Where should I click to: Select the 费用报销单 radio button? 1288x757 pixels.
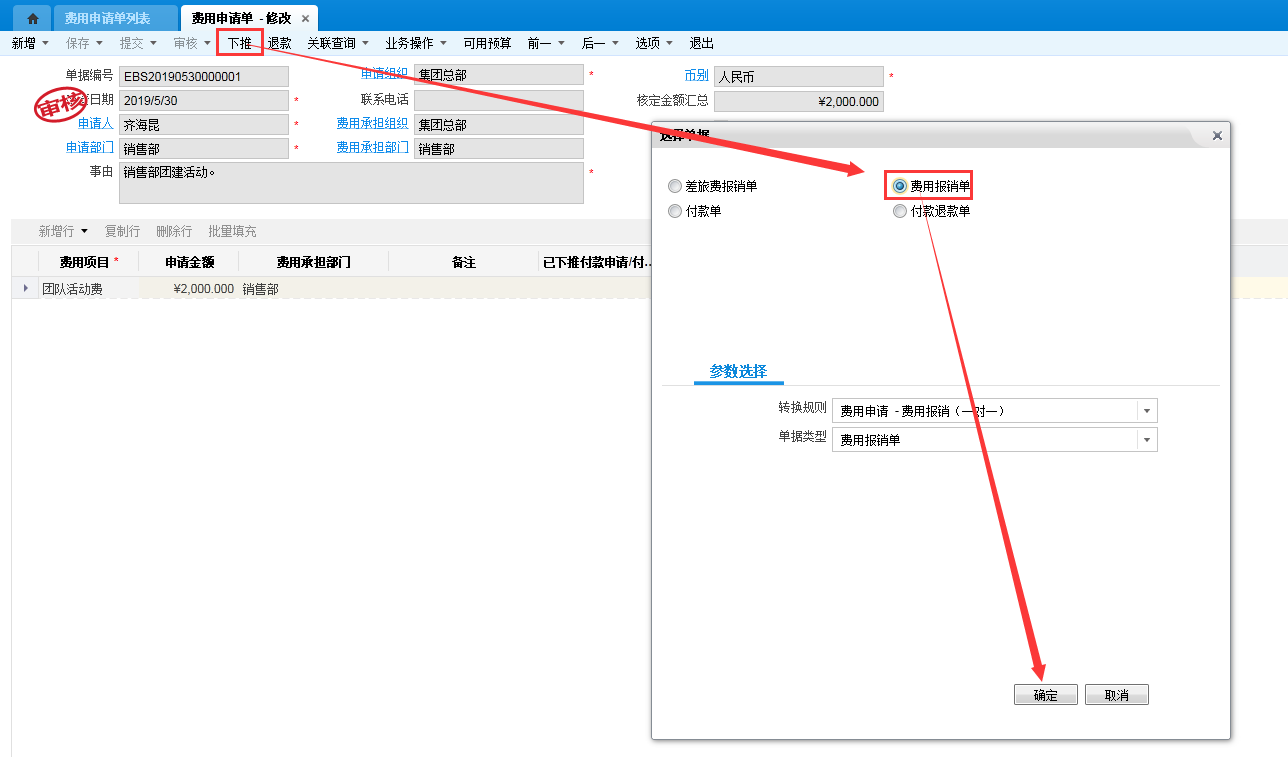pos(900,186)
